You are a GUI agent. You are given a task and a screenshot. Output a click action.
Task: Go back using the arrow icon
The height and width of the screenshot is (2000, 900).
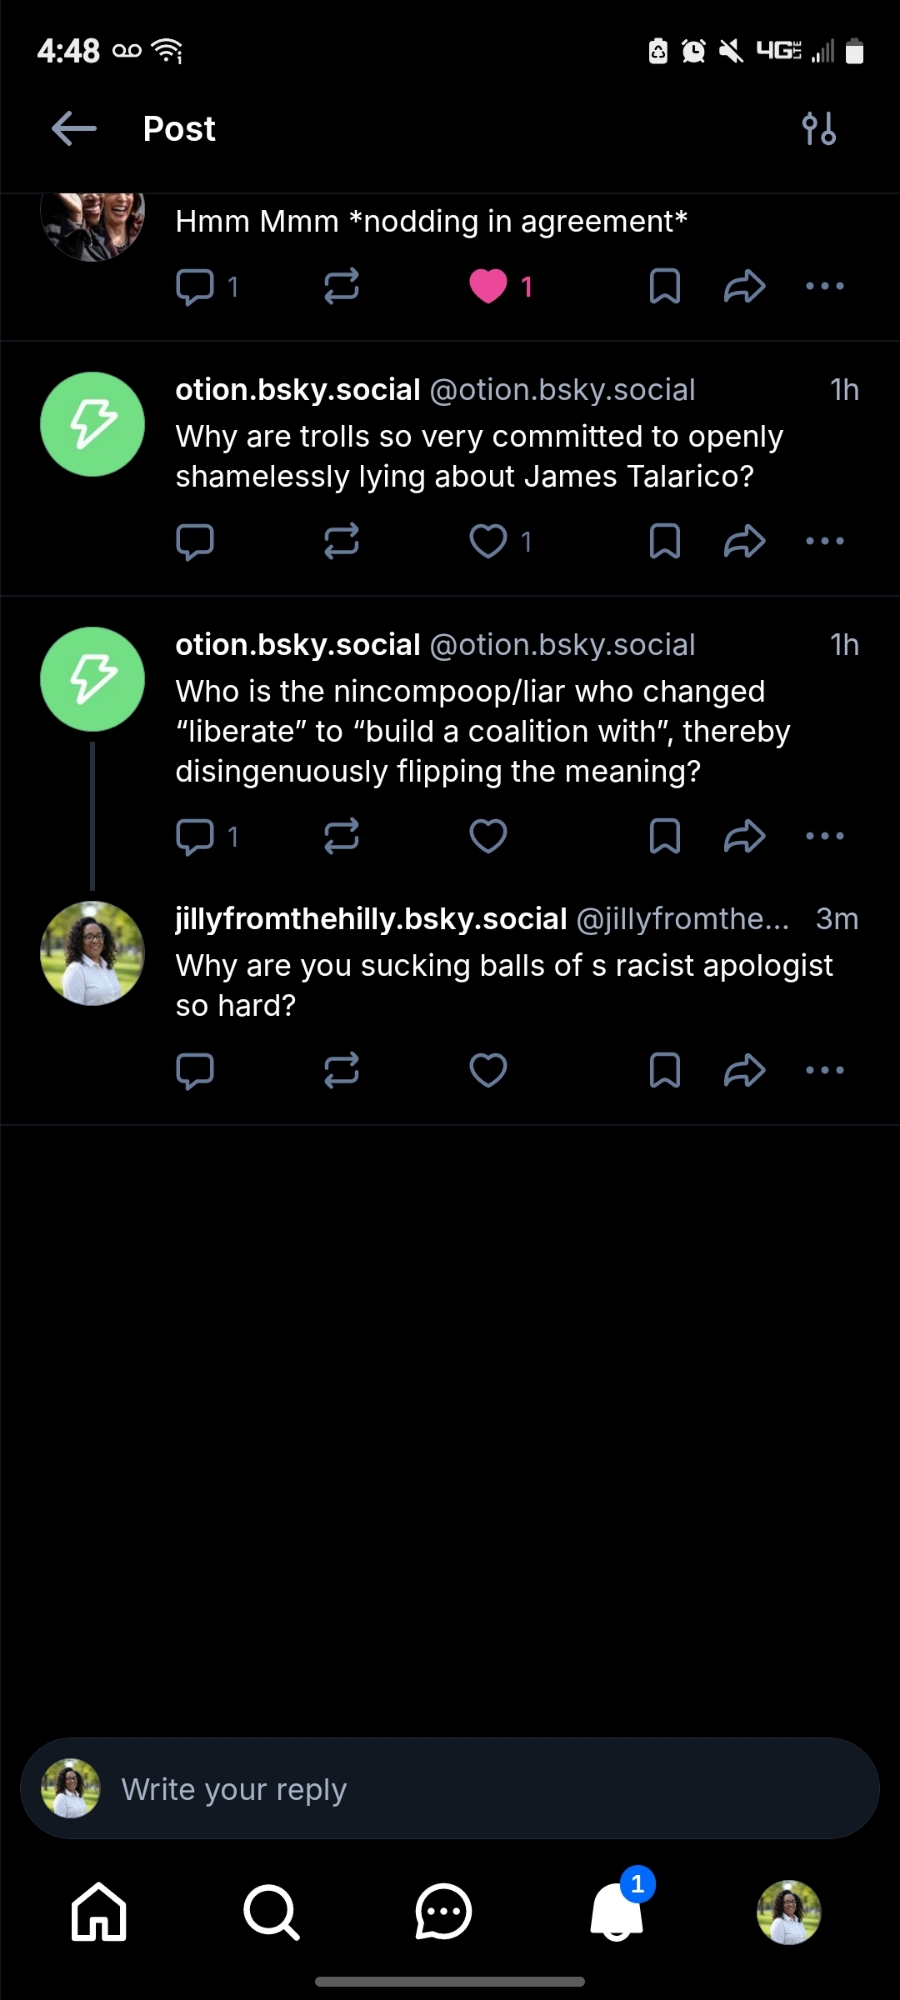coord(74,129)
